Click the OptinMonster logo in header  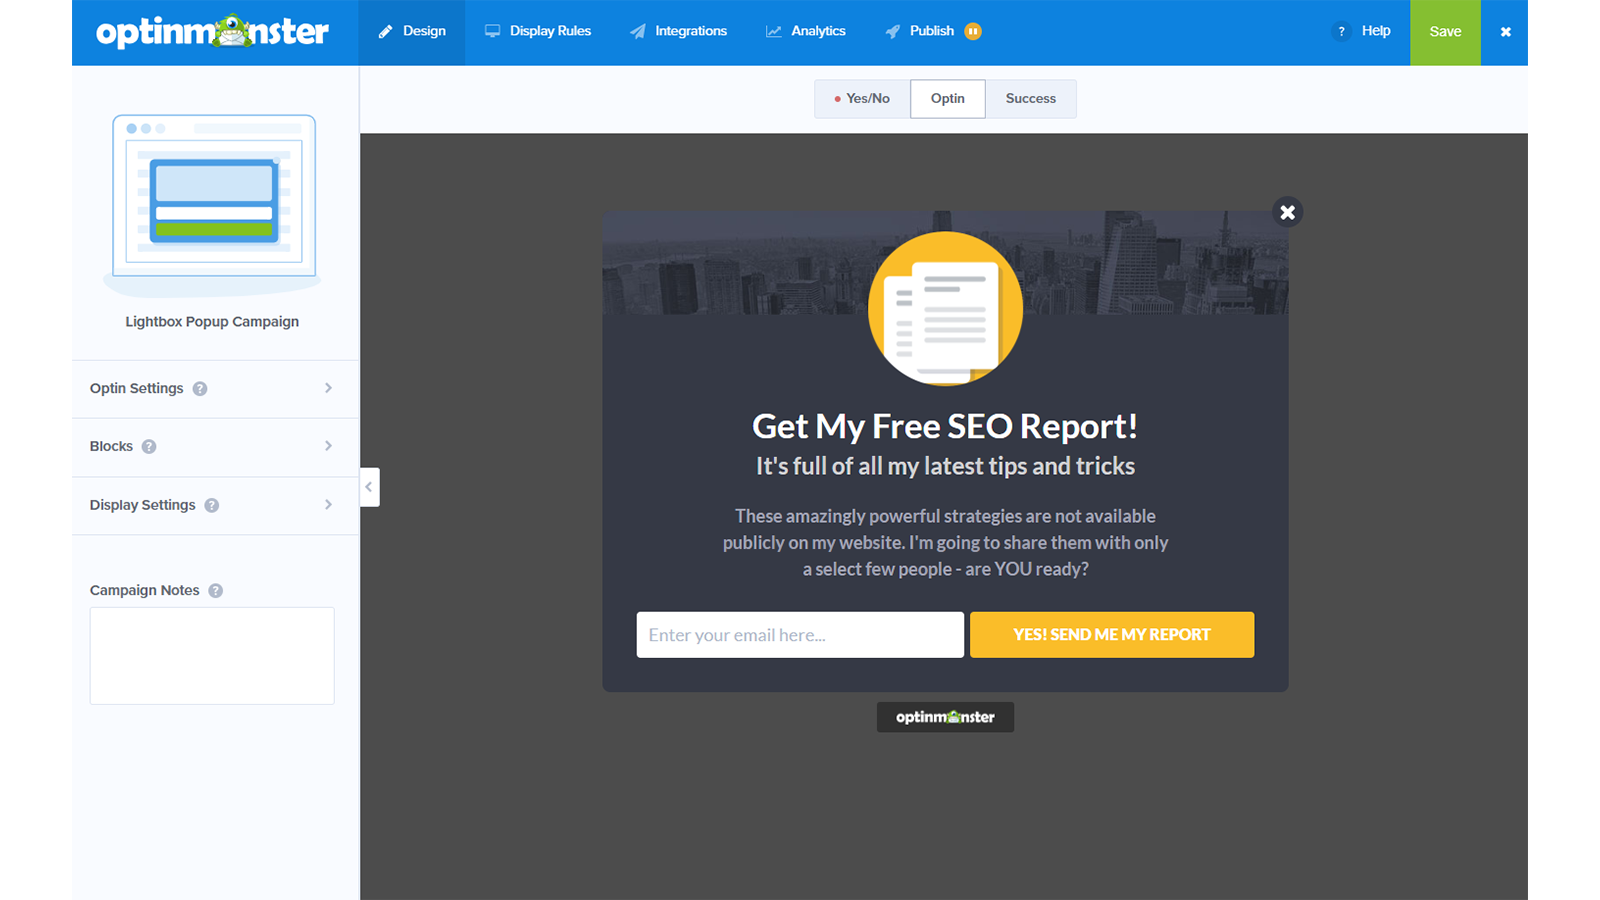click(212, 32)
